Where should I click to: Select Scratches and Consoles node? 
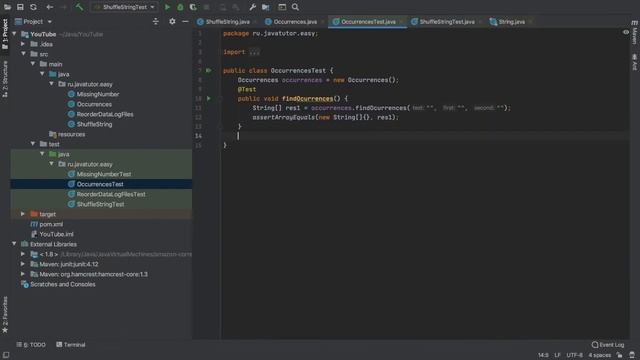point(62,284)
